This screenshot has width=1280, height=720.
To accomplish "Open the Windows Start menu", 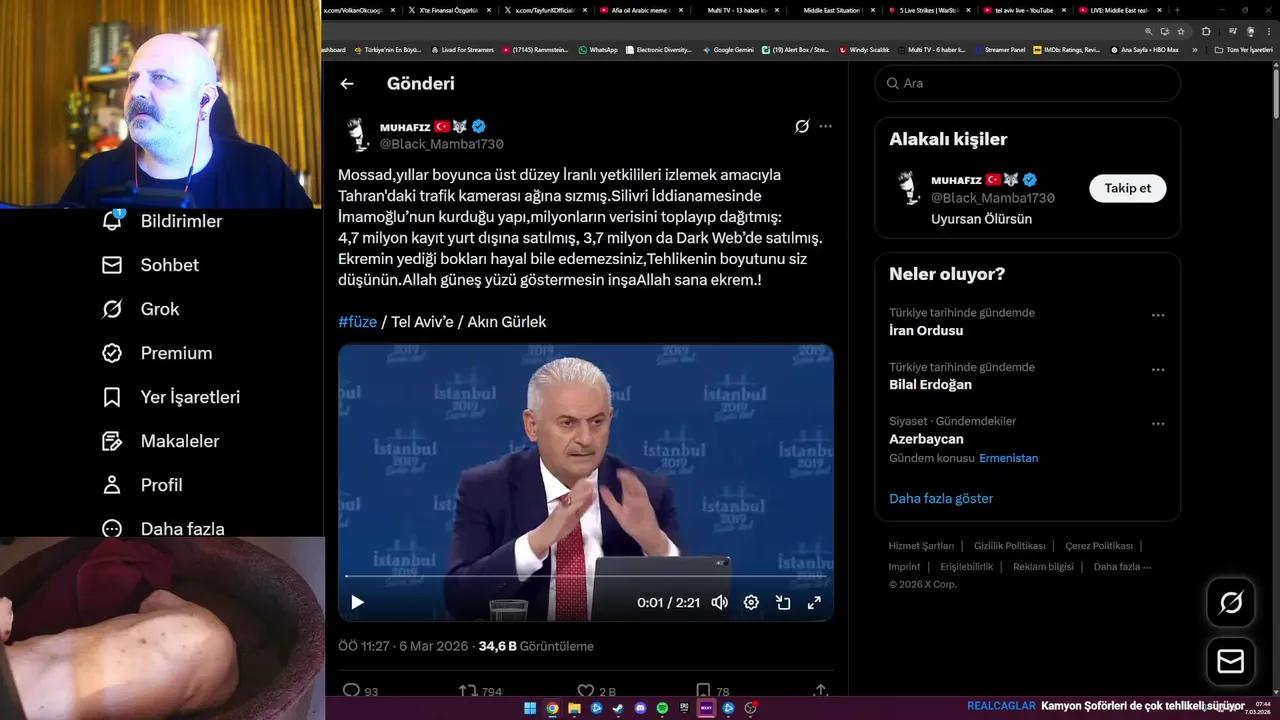I will [530, 708].
